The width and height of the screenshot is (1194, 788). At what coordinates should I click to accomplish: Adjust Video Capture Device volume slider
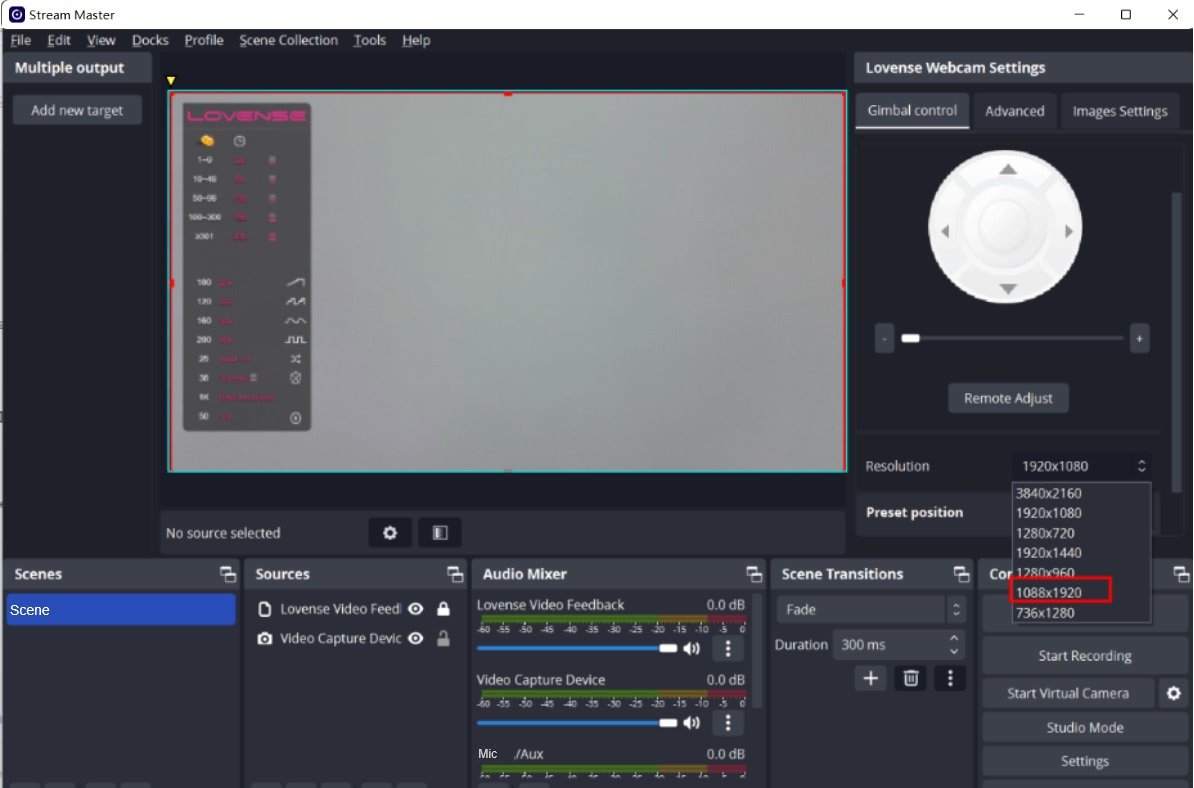[576, 723]
